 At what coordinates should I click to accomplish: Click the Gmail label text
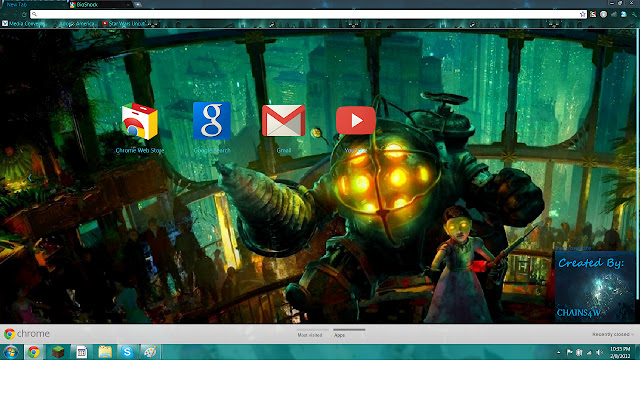coord(284,151)
